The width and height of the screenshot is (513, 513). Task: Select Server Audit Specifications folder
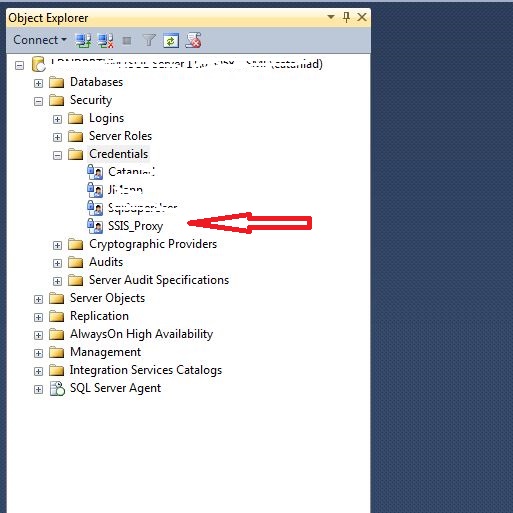[x=159, y=280]
